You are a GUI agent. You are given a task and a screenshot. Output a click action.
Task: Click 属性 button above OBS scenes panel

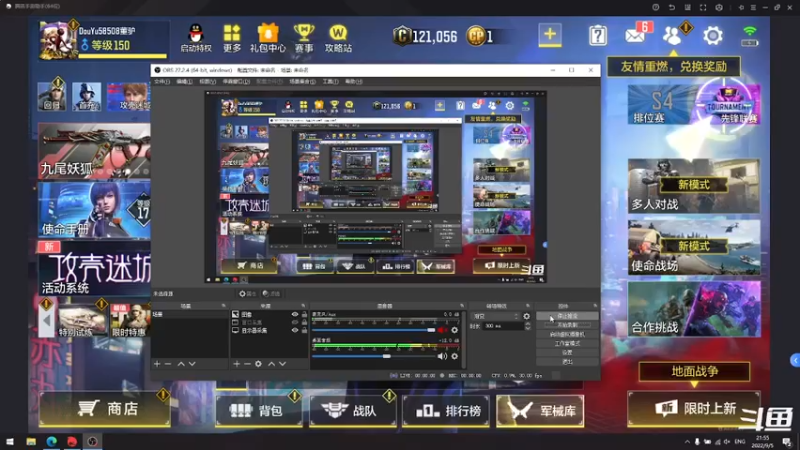pos(247,294)
